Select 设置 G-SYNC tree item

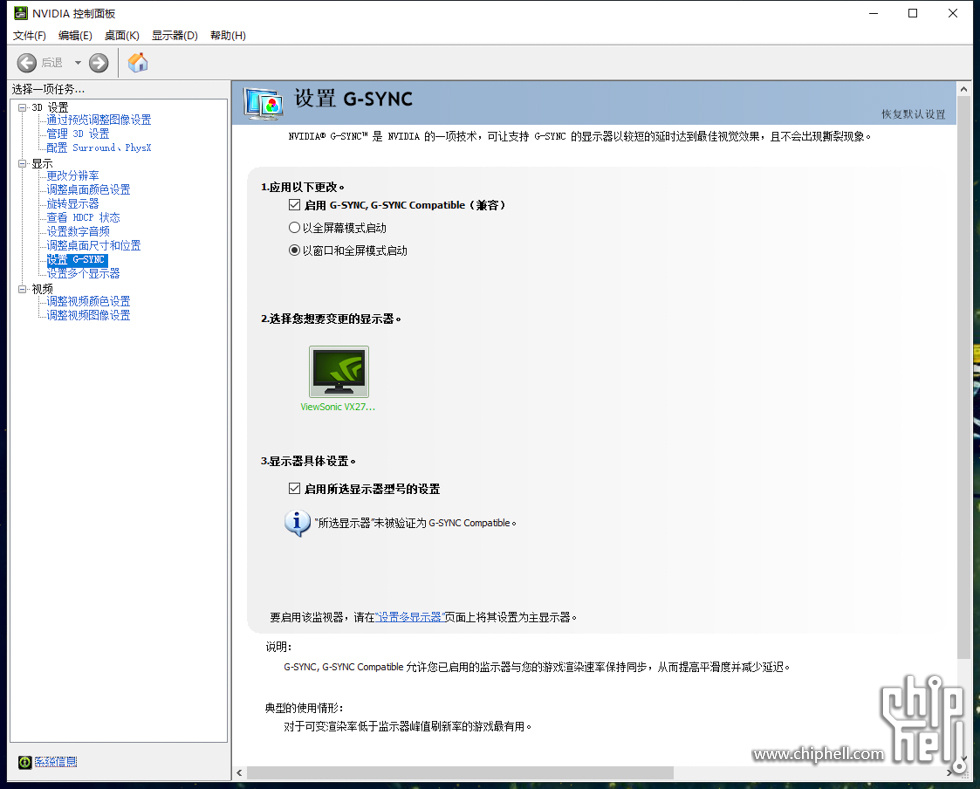(77, 259)
